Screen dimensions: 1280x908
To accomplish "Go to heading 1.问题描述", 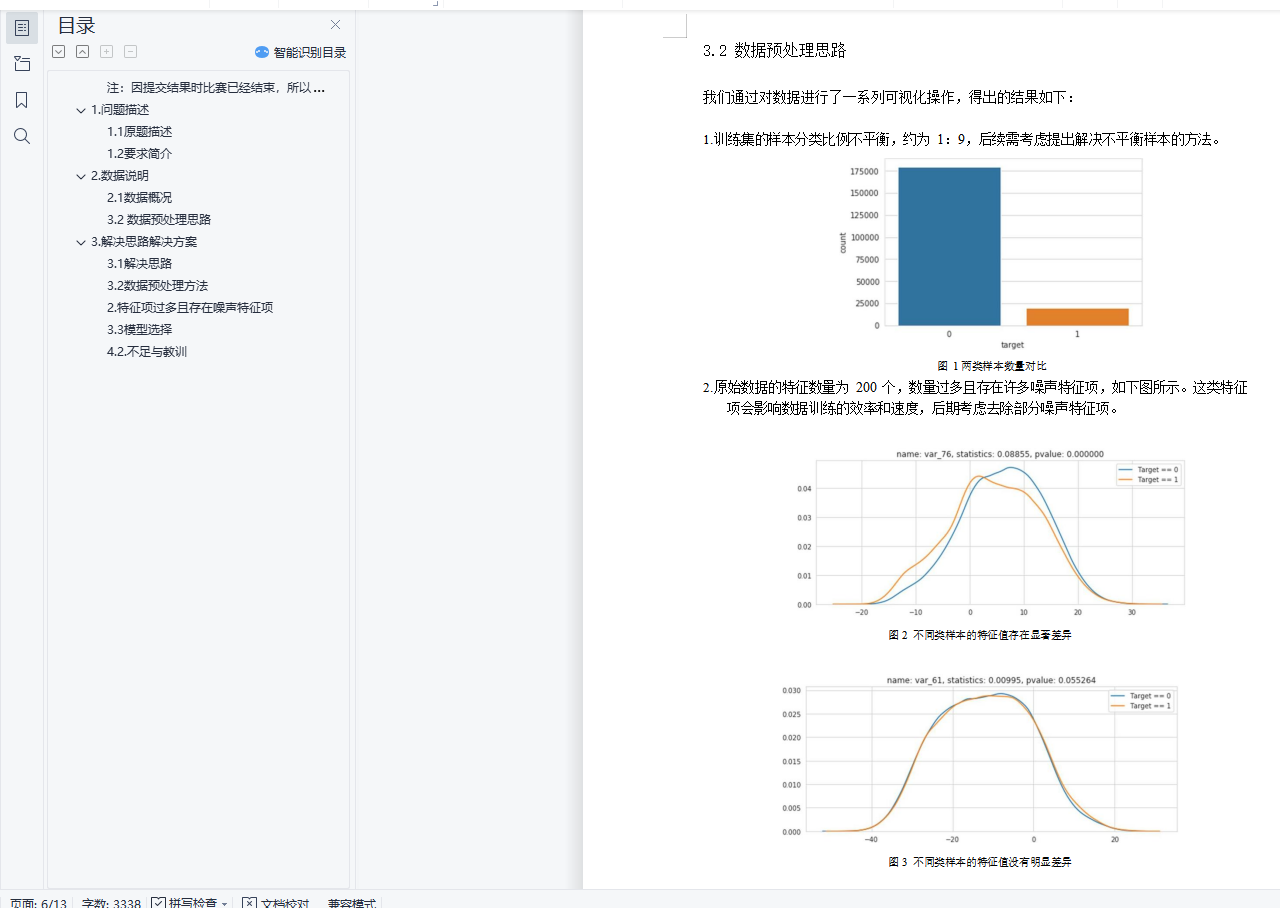I will pyautogui.click(x=120, y=110).
